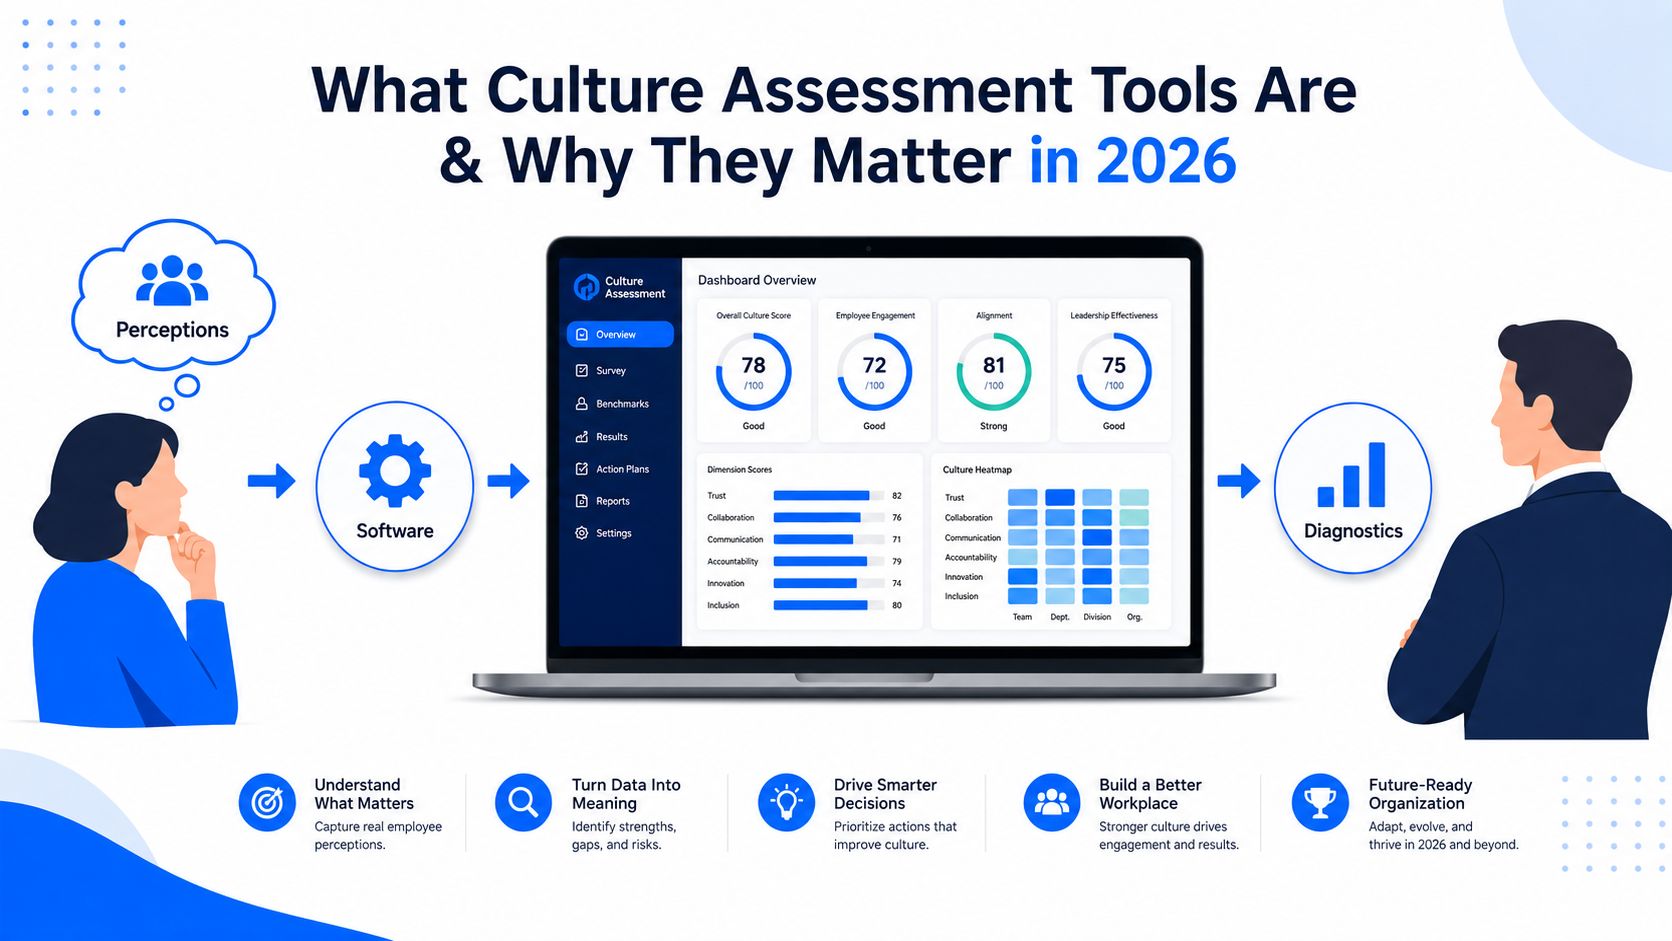
Task: Click the Trust score value 82
Action: click(x=897, y=496)
